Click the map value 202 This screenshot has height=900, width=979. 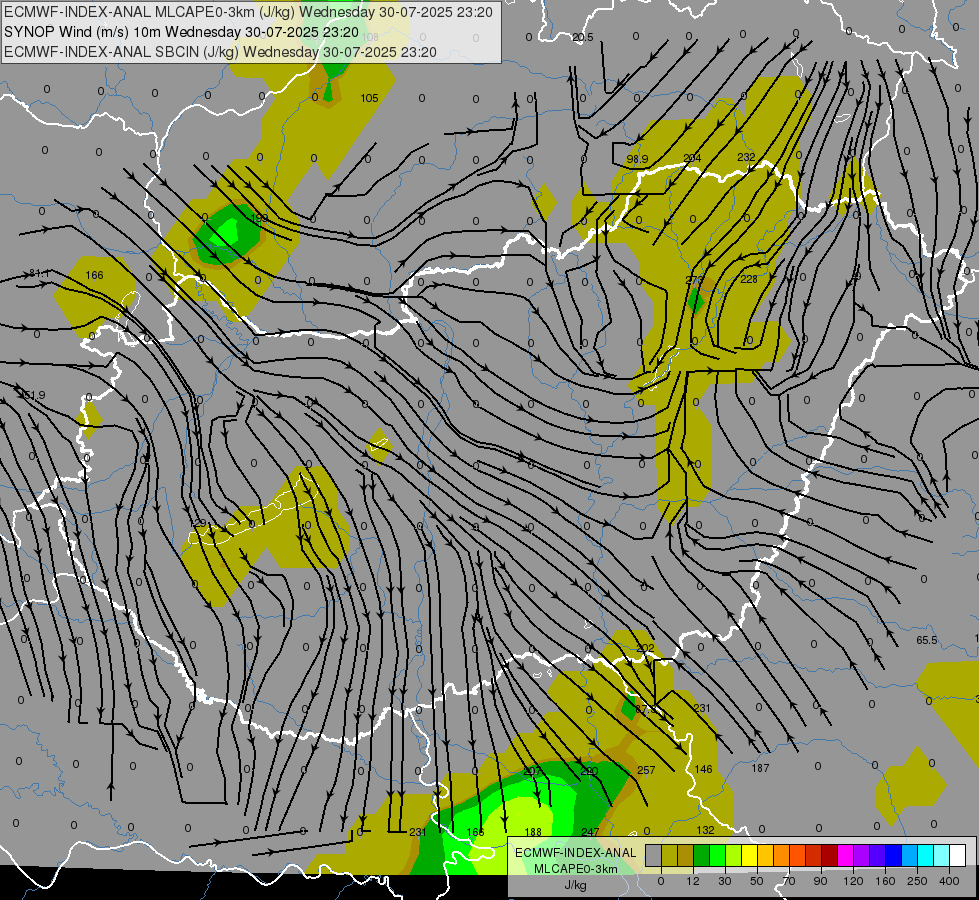pos(645,648)
